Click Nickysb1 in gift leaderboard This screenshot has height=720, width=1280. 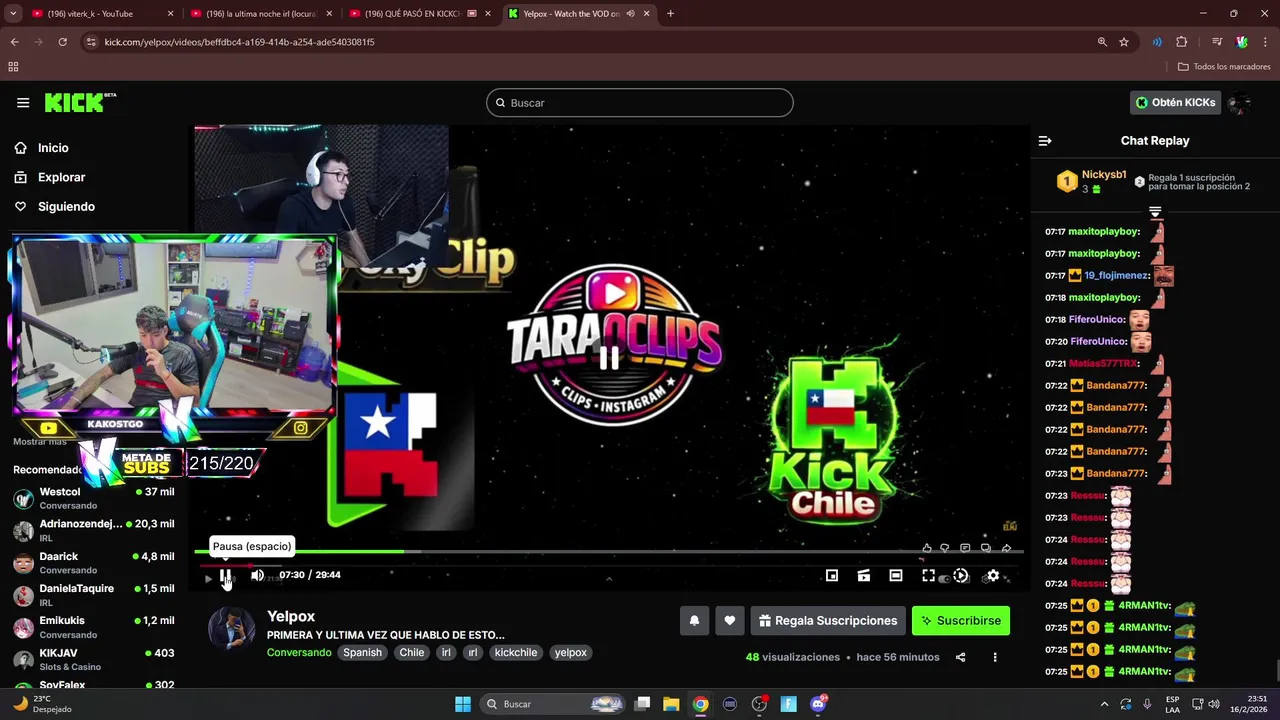tap(1104, 175)
